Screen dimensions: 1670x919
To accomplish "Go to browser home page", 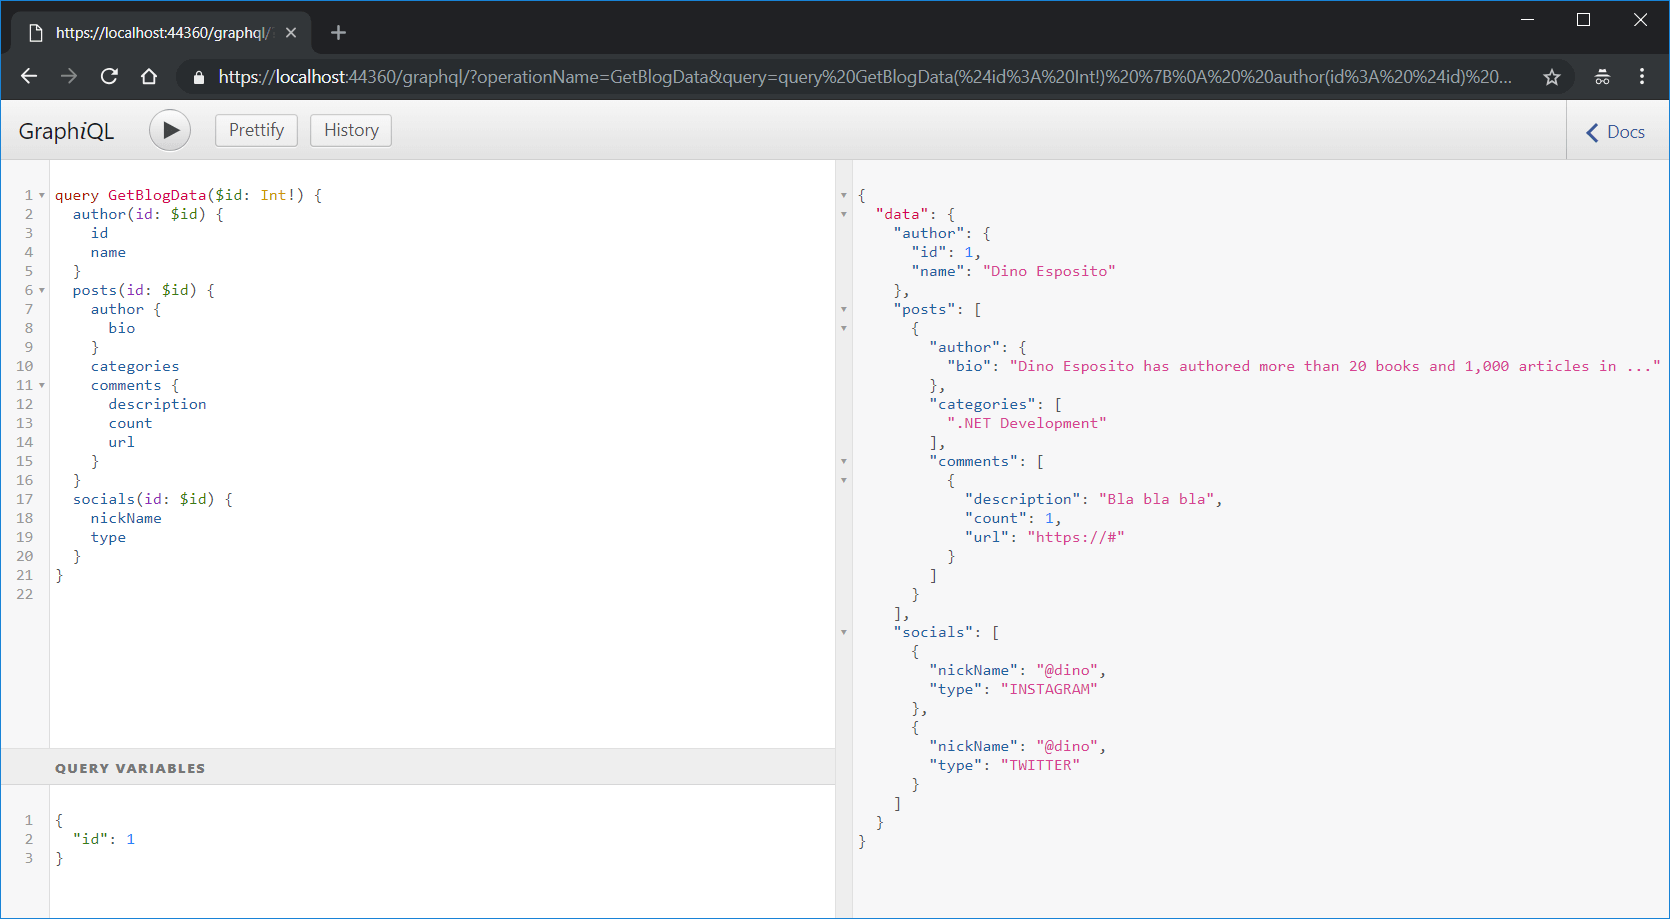I will 149,76.
